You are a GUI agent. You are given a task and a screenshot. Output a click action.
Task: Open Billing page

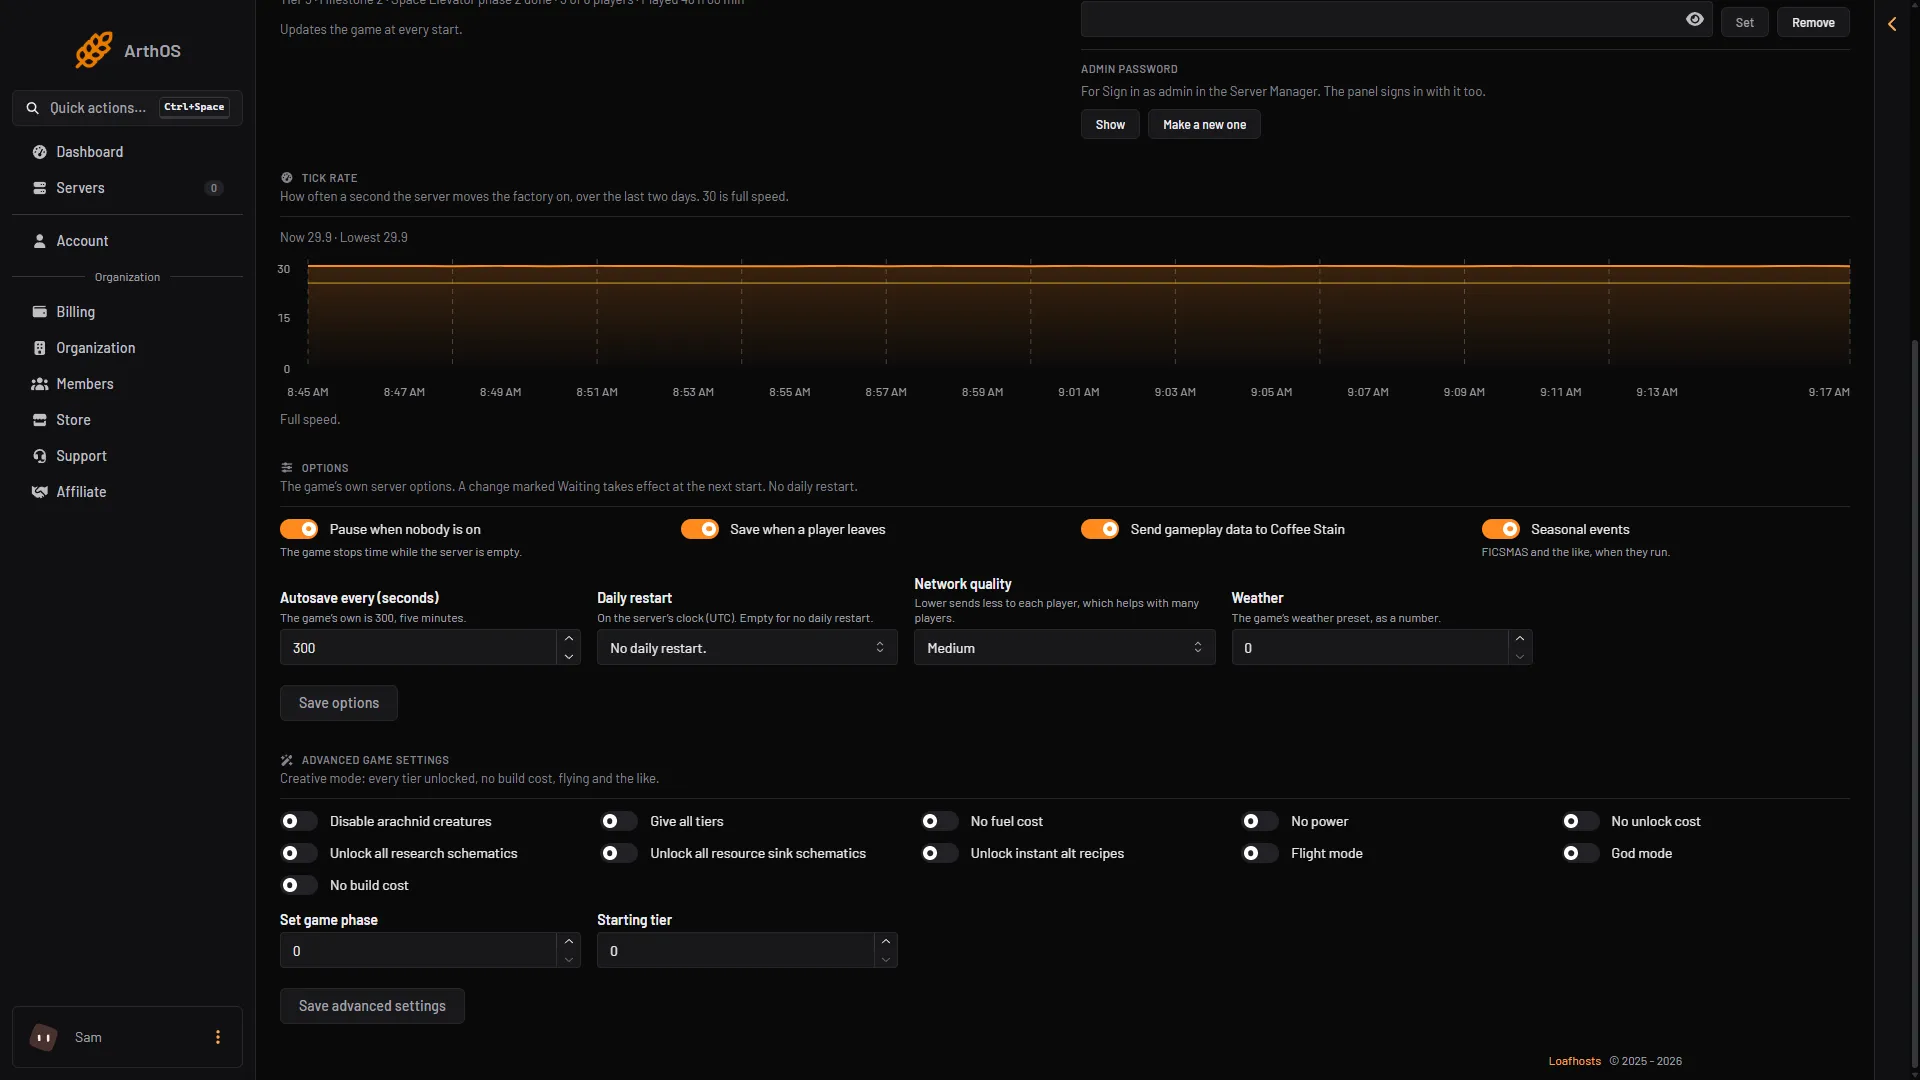click(127, 312)
